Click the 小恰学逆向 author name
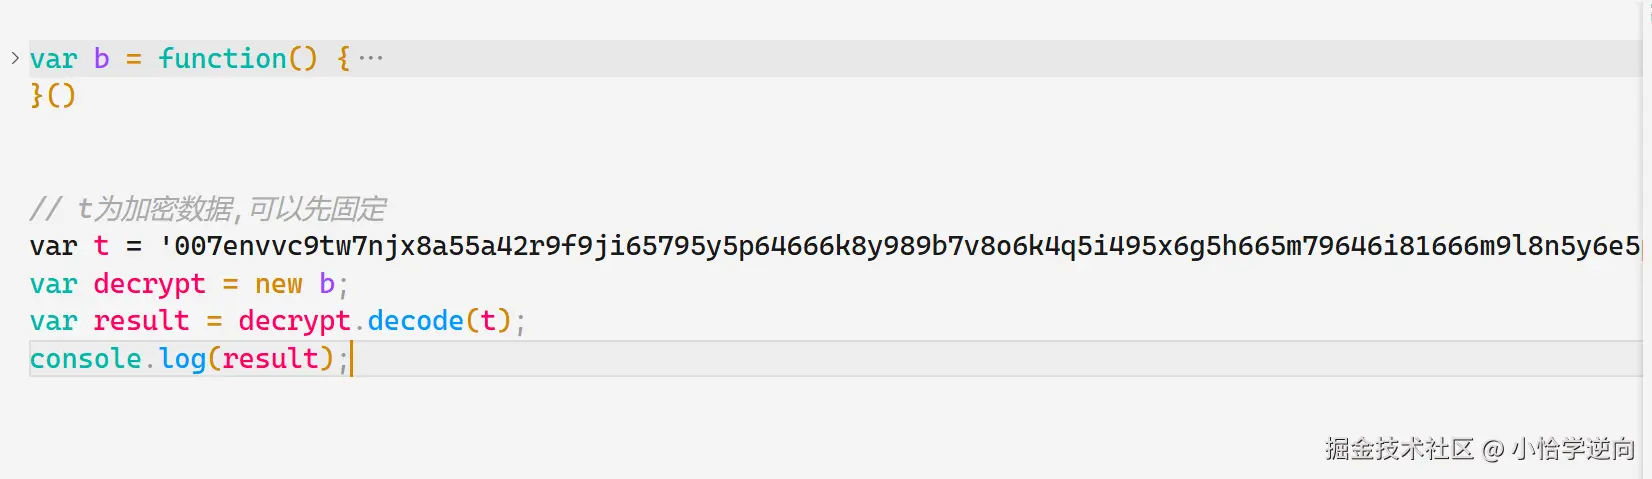 pos(1573,449)
